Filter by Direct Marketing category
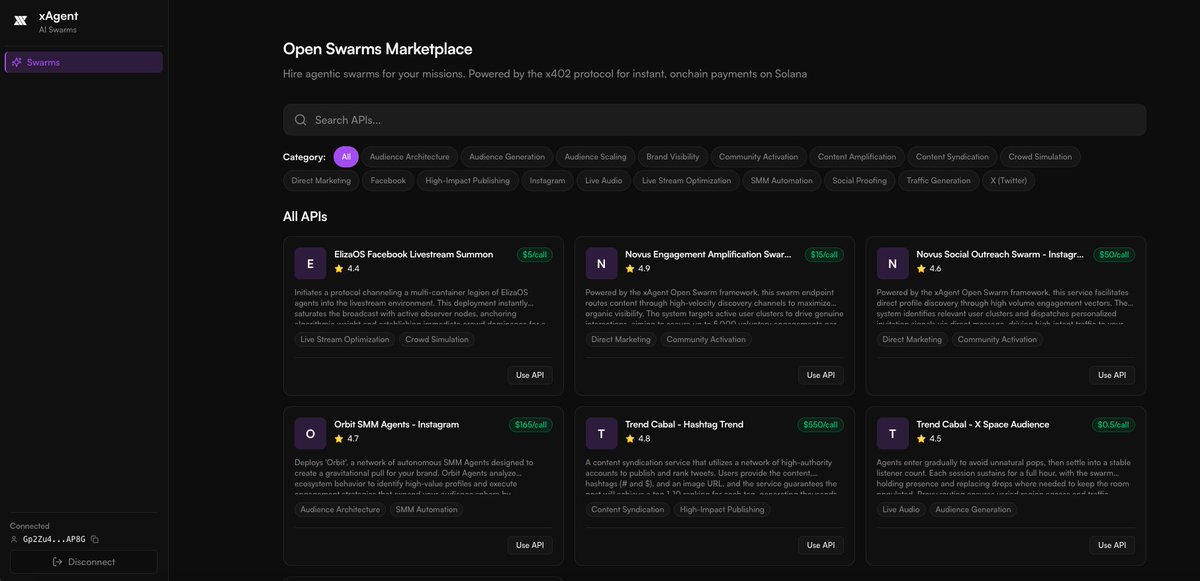Viewport: 1200px width, 581px height. pos(321,181)
